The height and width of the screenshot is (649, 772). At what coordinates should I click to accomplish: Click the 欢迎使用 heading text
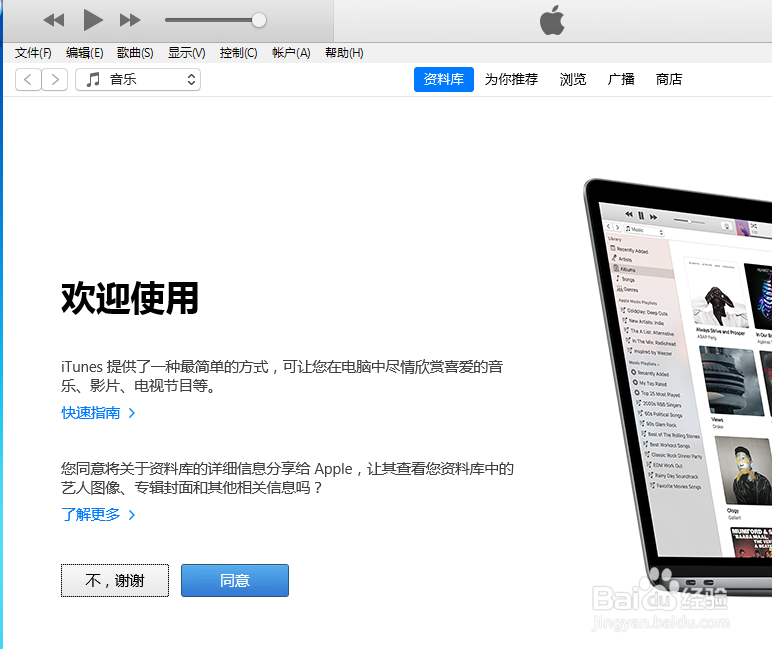click(x=130, y=298)
